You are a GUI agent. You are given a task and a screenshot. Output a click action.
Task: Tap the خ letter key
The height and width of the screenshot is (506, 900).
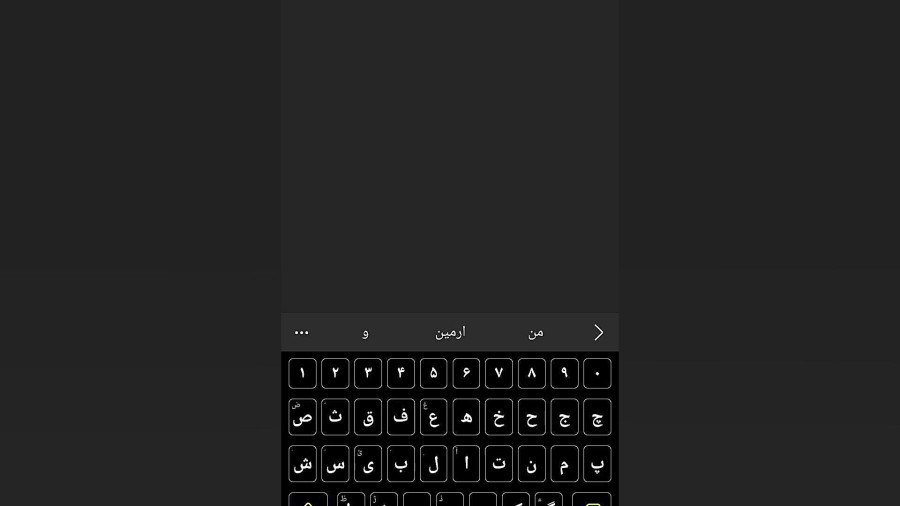click(499, 417)
